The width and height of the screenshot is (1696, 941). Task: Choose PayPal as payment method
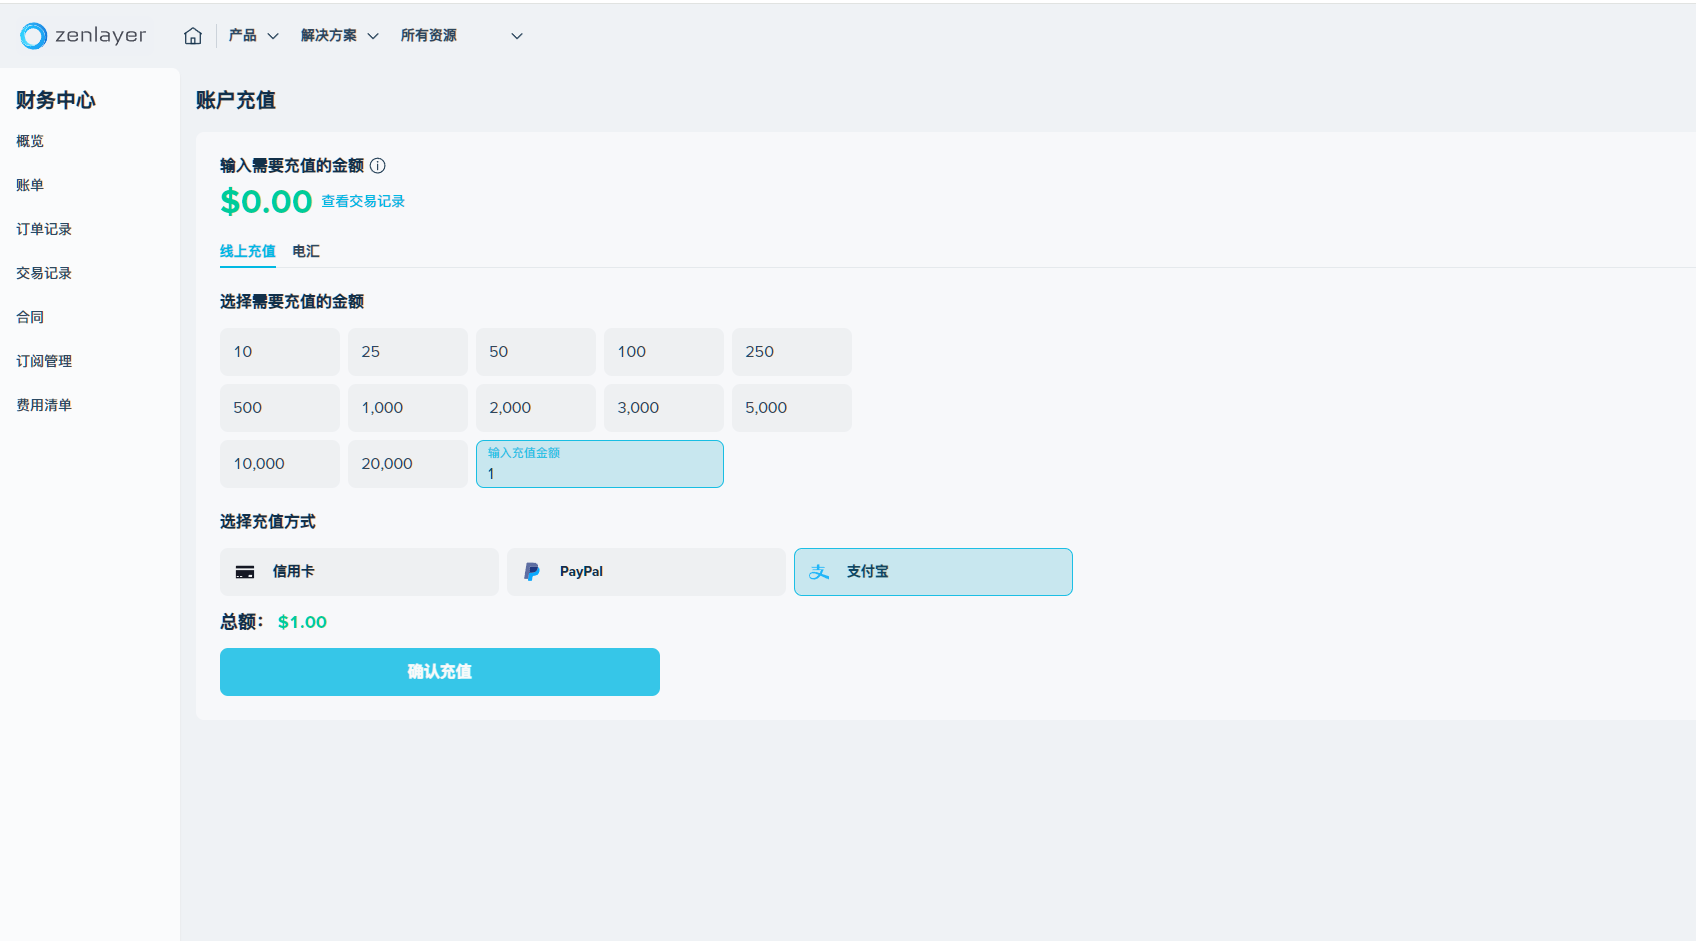(645, 572)
